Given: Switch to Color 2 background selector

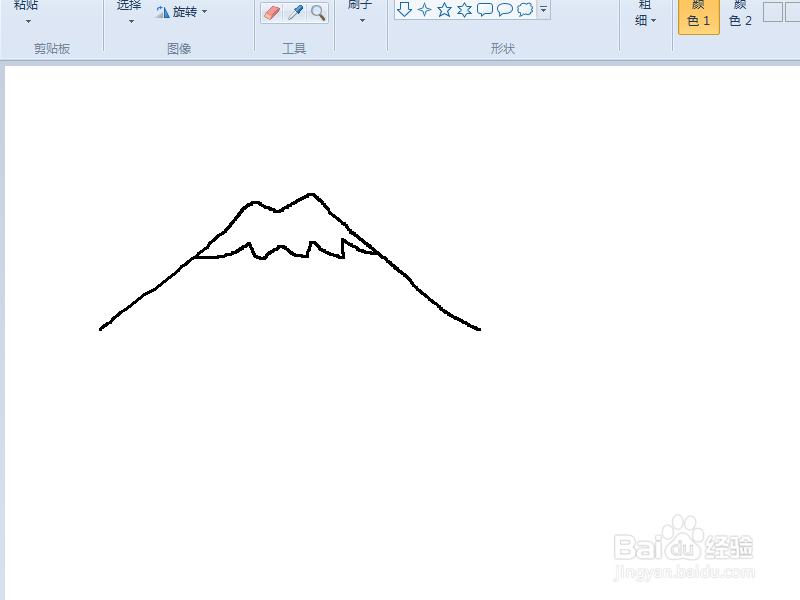Looking at the screenshot, I should tap(739, 16).
